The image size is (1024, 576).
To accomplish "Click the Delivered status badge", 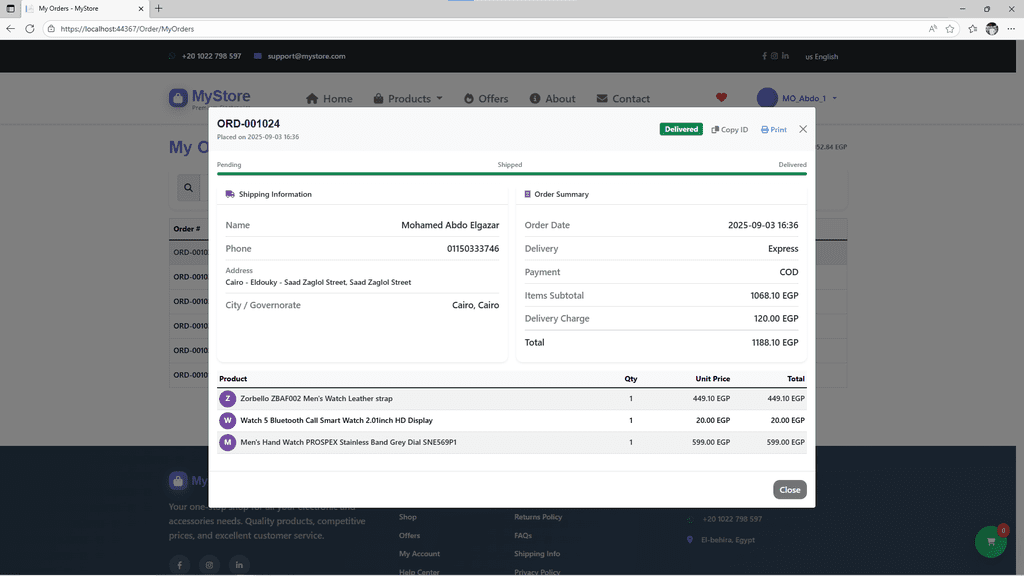I will click(681, 129).
